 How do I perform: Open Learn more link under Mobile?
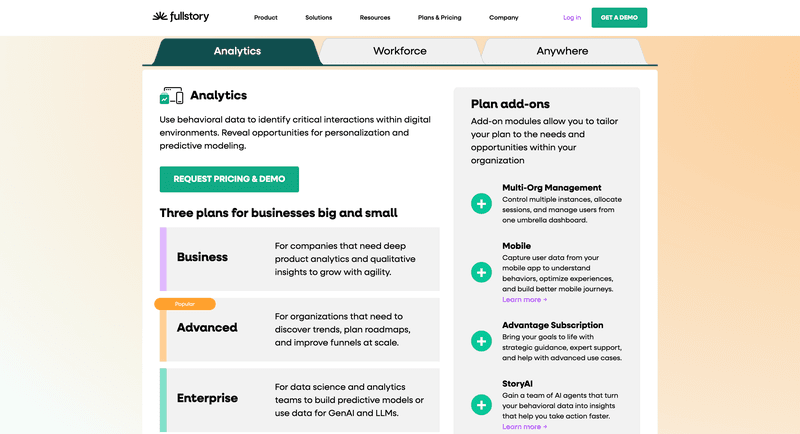click(x=524, y=300)
